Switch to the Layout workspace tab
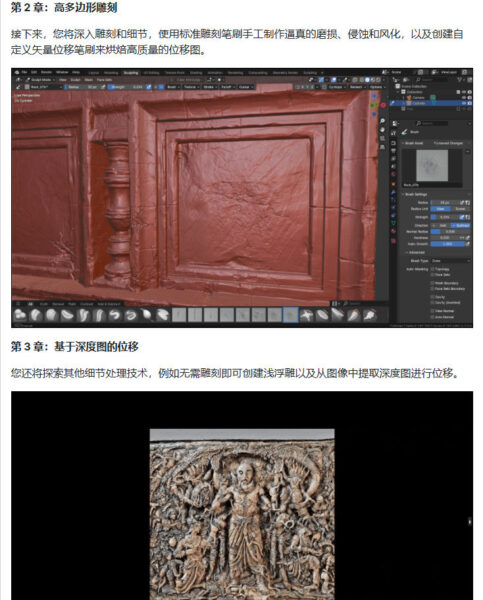This screenshot has height=600, width=483. [x=93, y=72]
